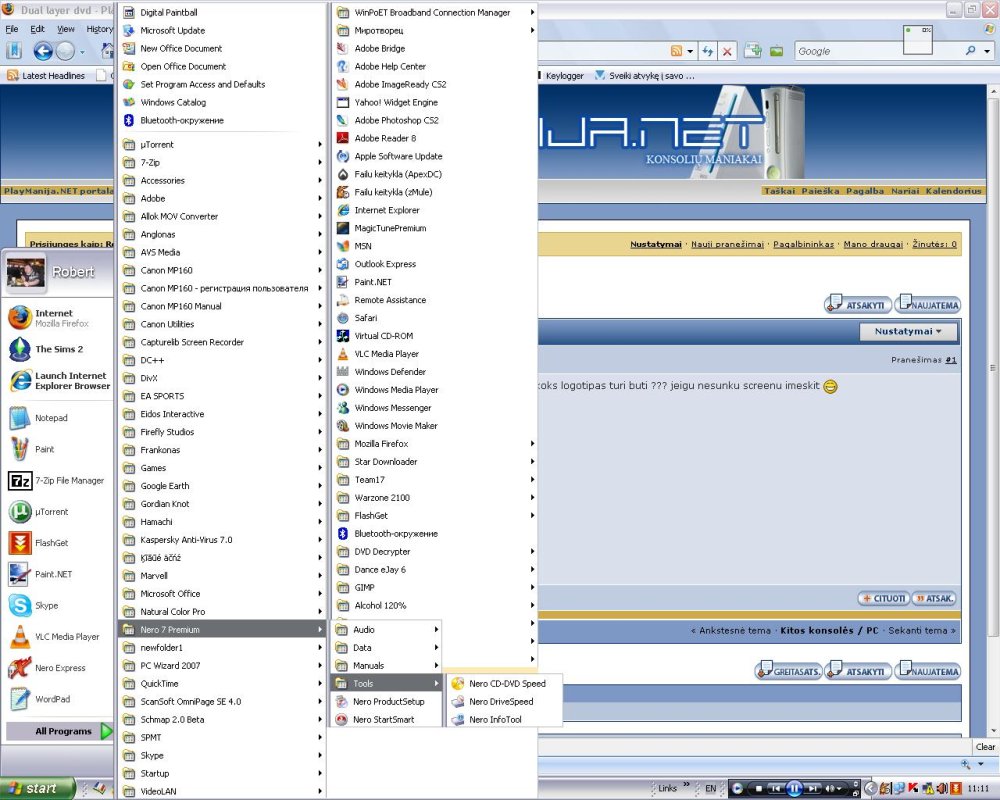Click GREITAS ATS. quick reply button

tap(788, 671)
